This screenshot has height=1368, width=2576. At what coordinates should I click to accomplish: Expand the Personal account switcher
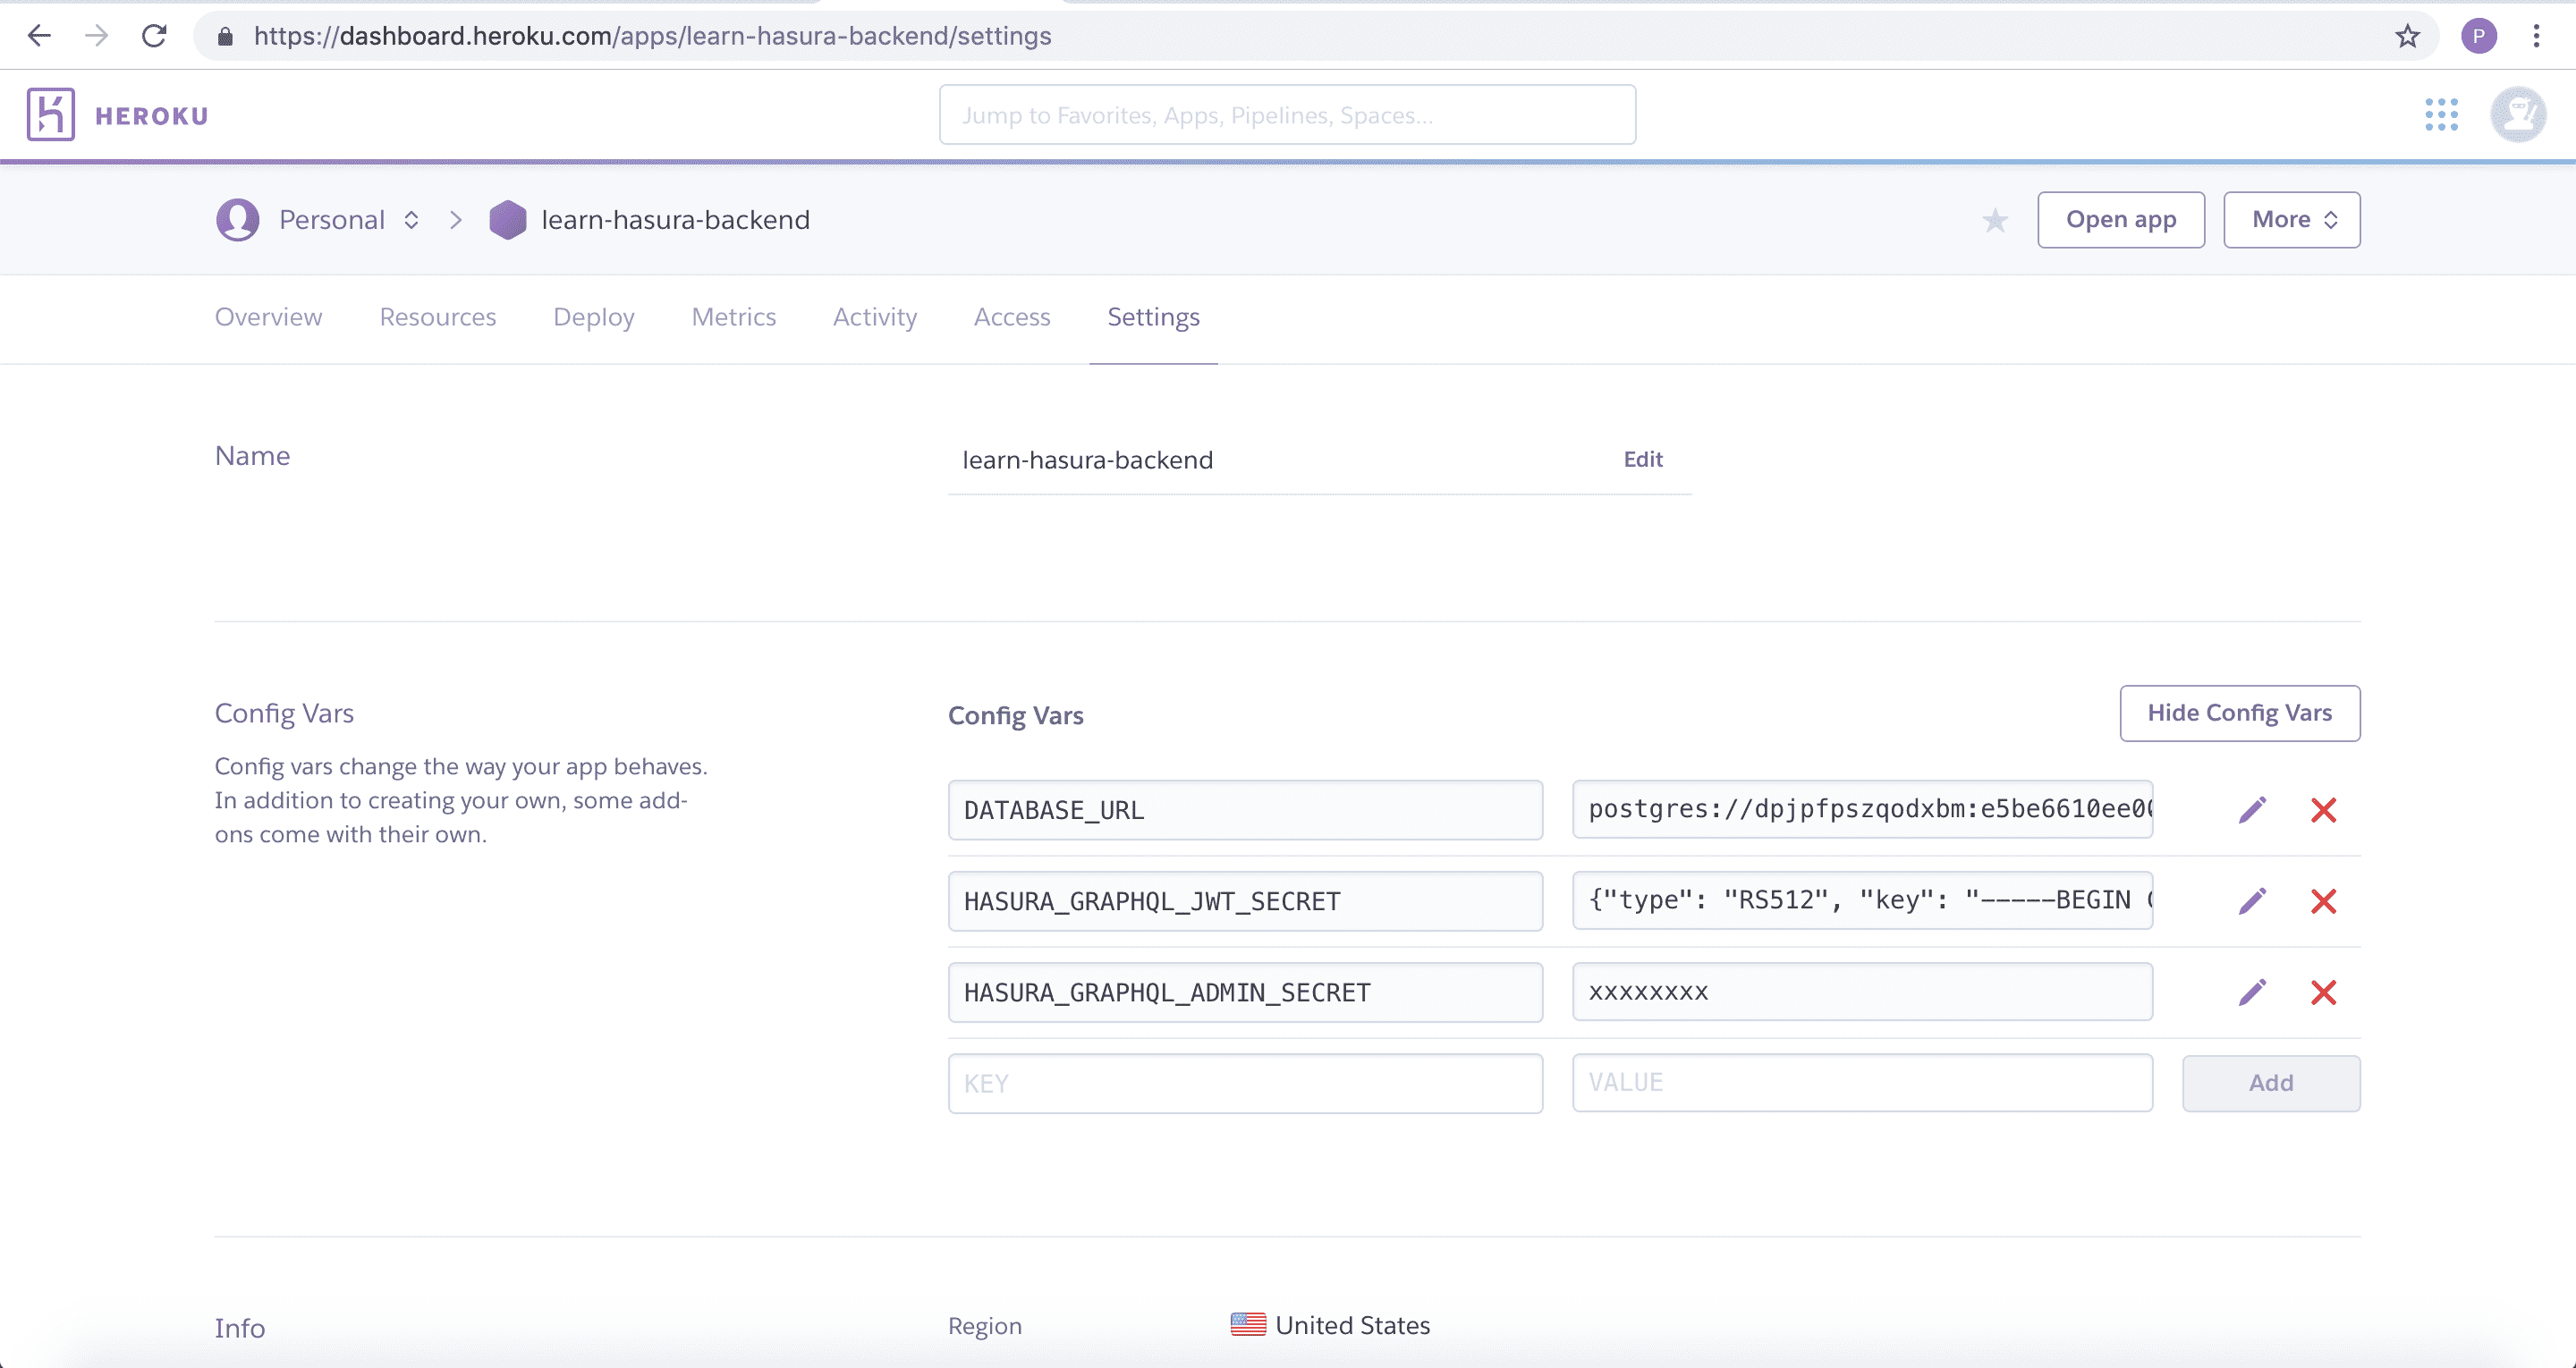411,220
